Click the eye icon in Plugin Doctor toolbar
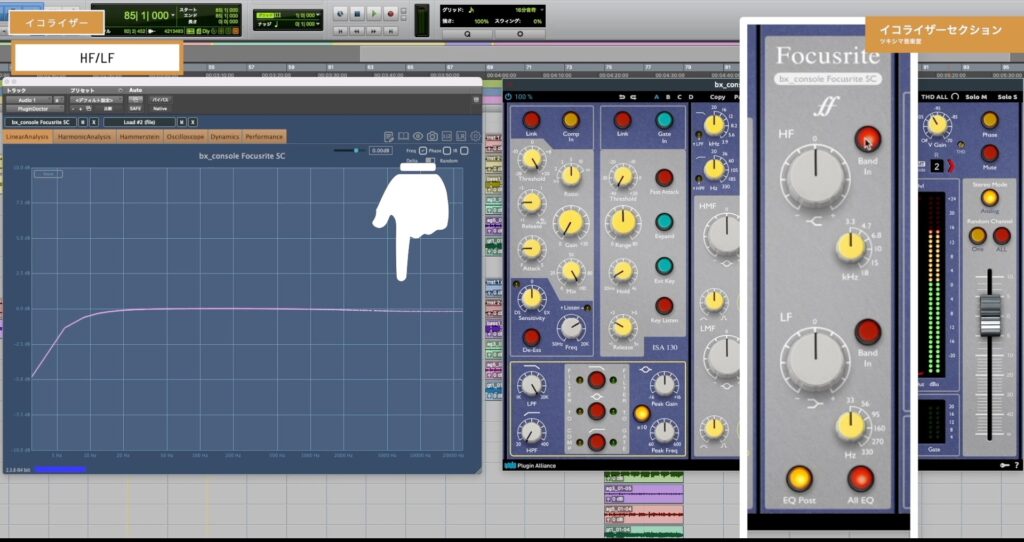1024x542 pixels. click(418, 136)
